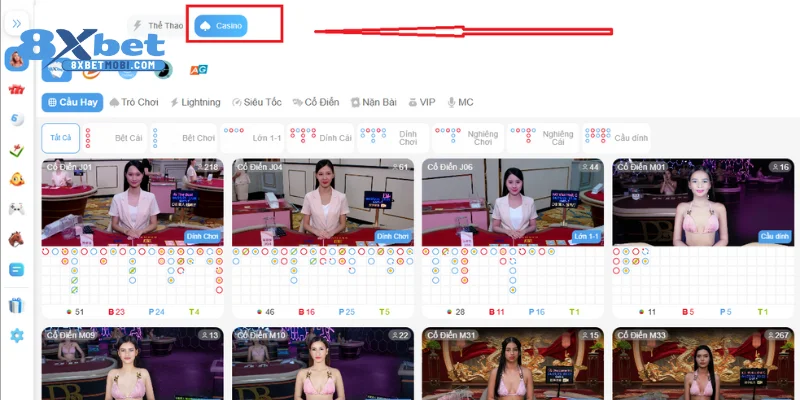Click the Dính Chơi badge on J01
Screen dimensions: 800x400
click(203, 236)
